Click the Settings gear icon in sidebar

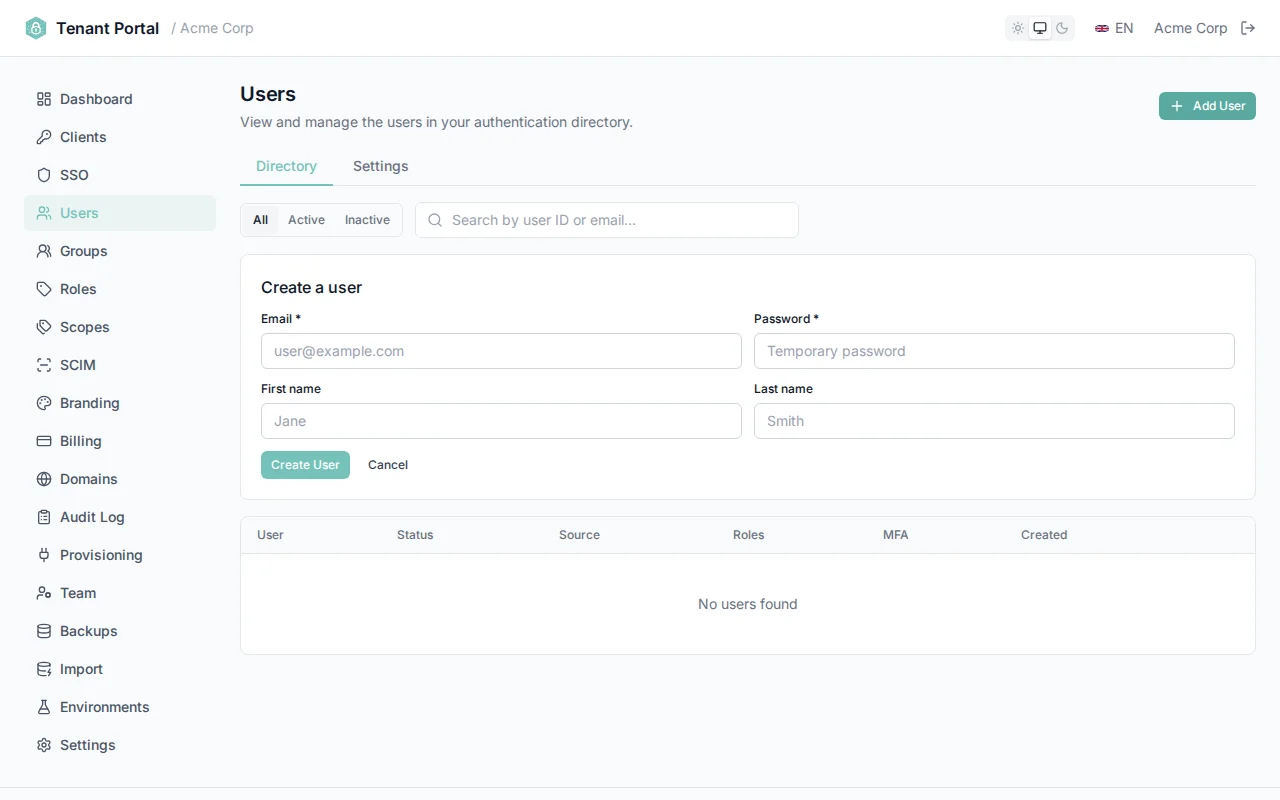pyautogui.click(x=44, y=745)
